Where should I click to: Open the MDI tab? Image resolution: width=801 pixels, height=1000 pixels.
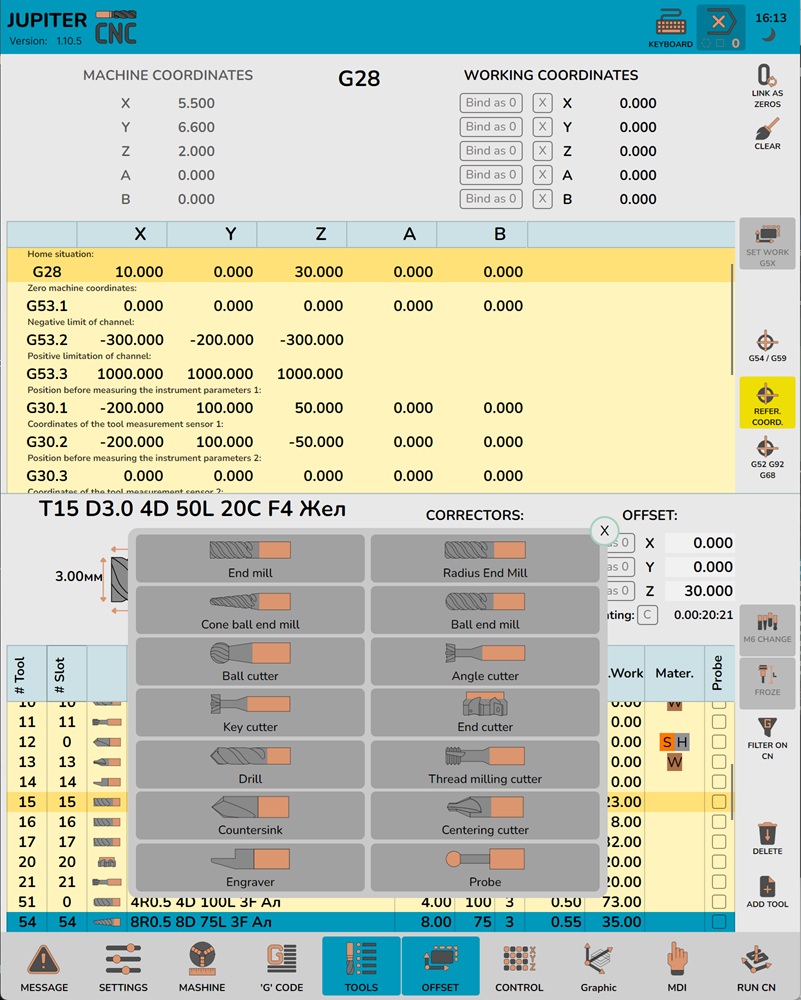(677, 967)
